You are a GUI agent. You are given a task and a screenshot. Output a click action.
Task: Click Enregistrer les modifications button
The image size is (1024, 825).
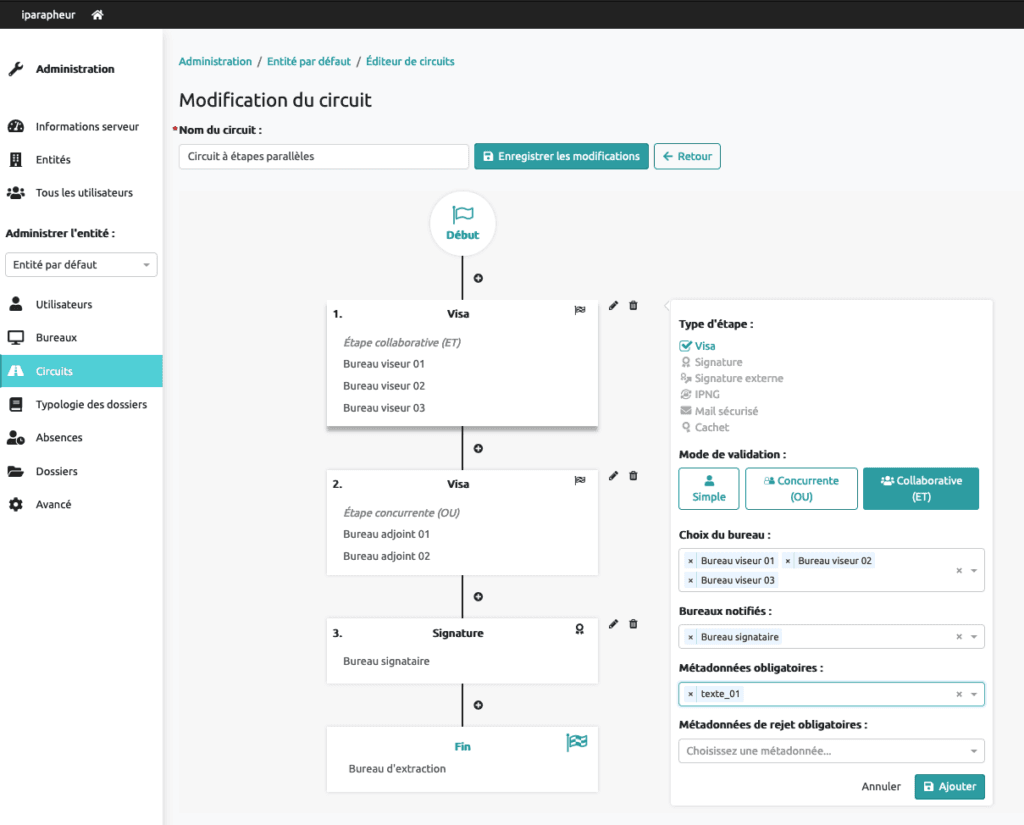(x=561, y=157)
